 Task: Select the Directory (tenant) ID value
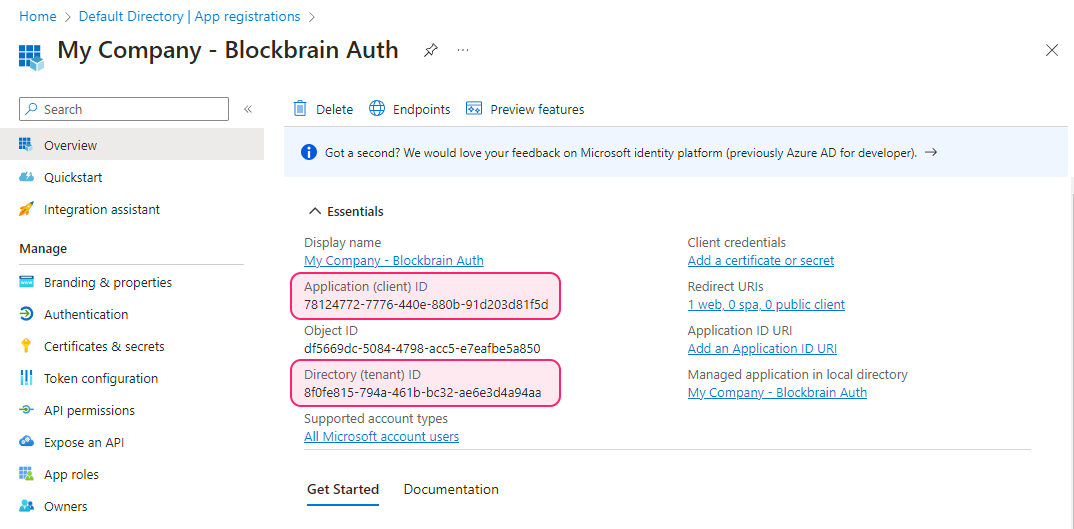423,393
